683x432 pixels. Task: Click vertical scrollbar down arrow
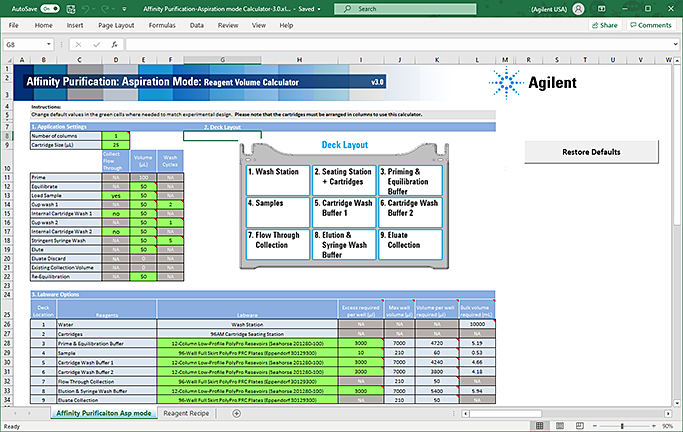point(677,403)
